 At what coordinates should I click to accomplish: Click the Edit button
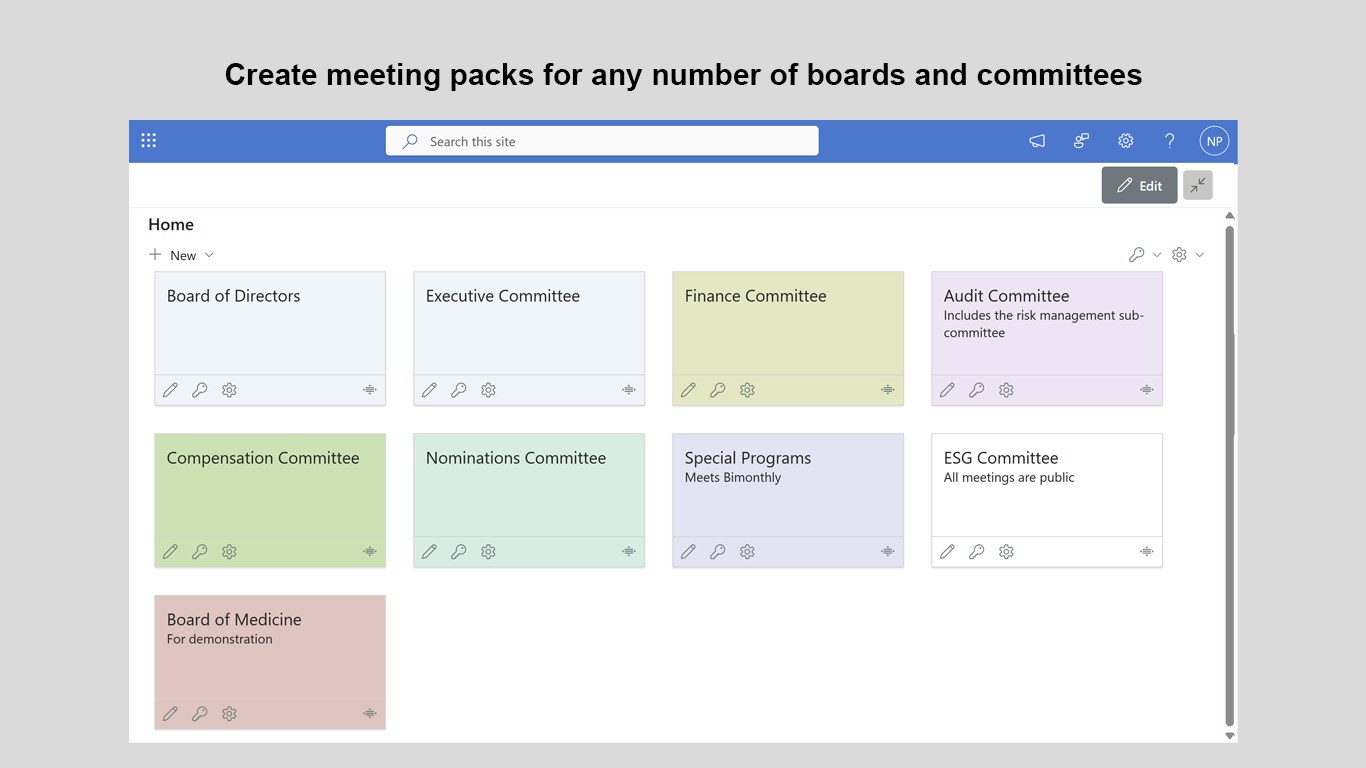[1139, 185]
